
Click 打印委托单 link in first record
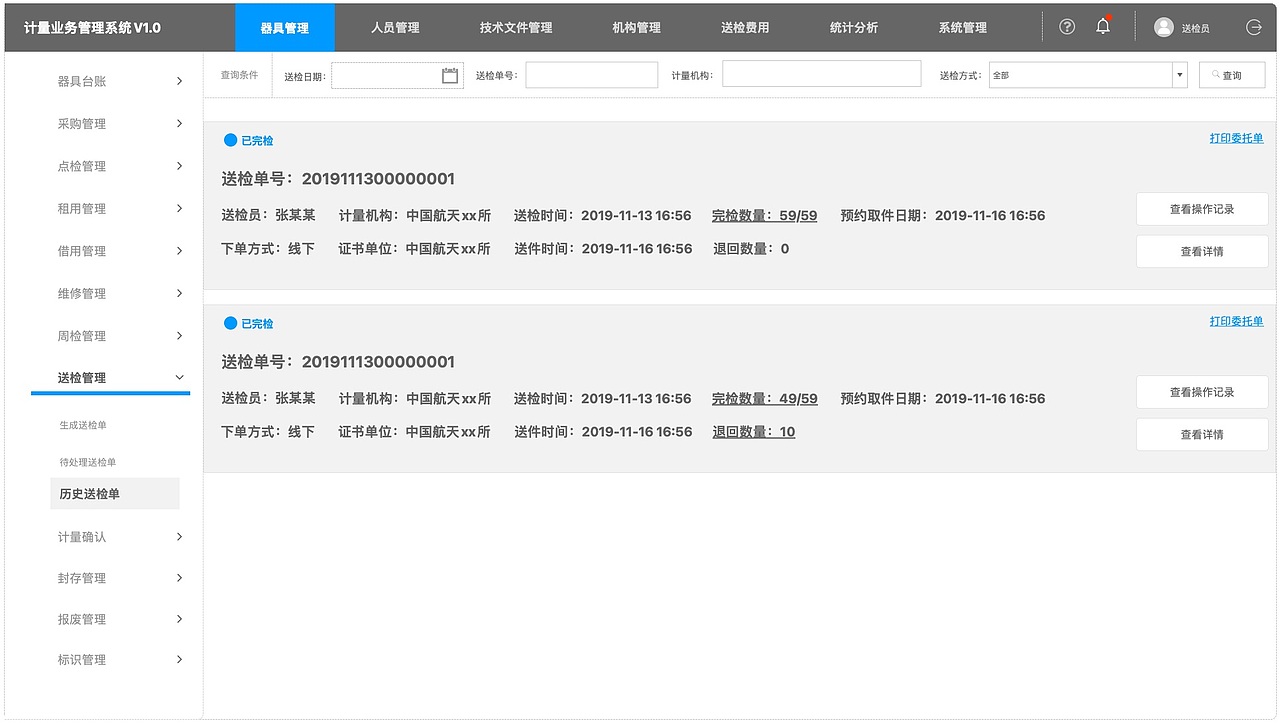click(x=1236, y=138)
